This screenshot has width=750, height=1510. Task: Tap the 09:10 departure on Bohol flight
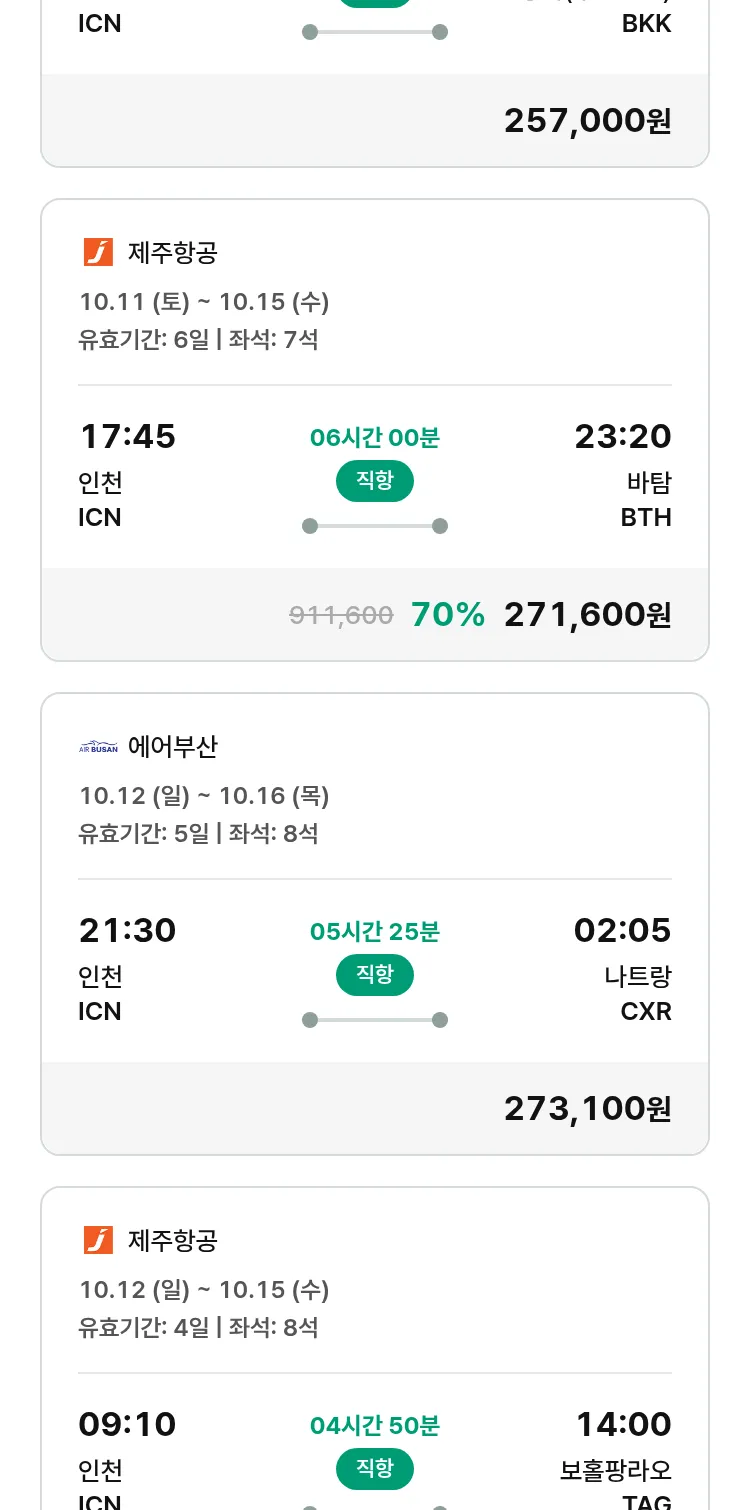[x=127, y=1425]
